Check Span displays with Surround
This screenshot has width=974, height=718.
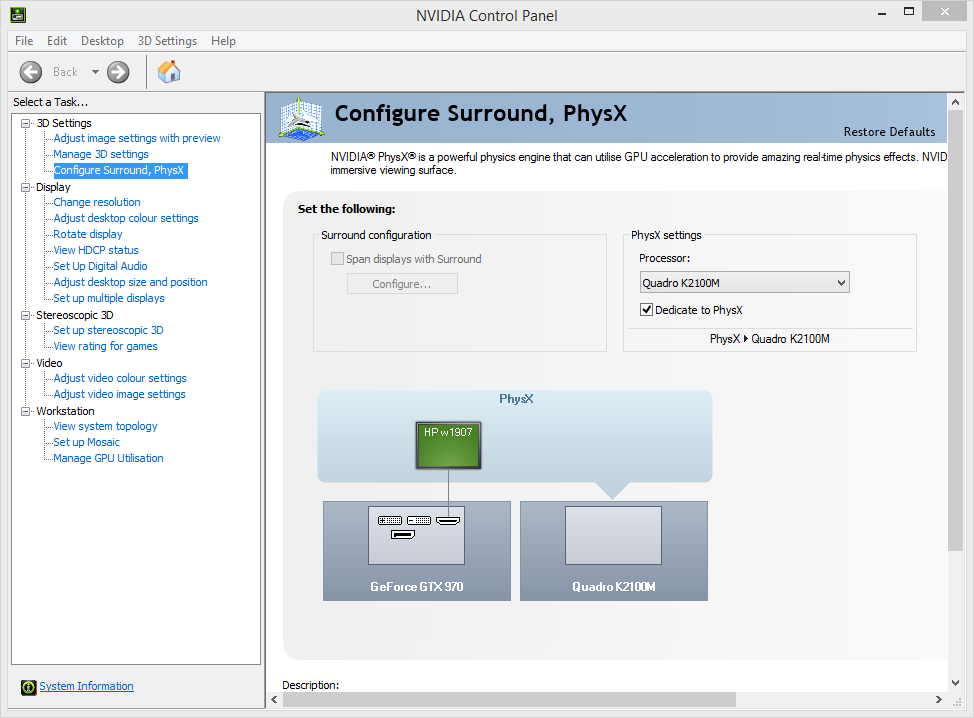tap(337, 258)
